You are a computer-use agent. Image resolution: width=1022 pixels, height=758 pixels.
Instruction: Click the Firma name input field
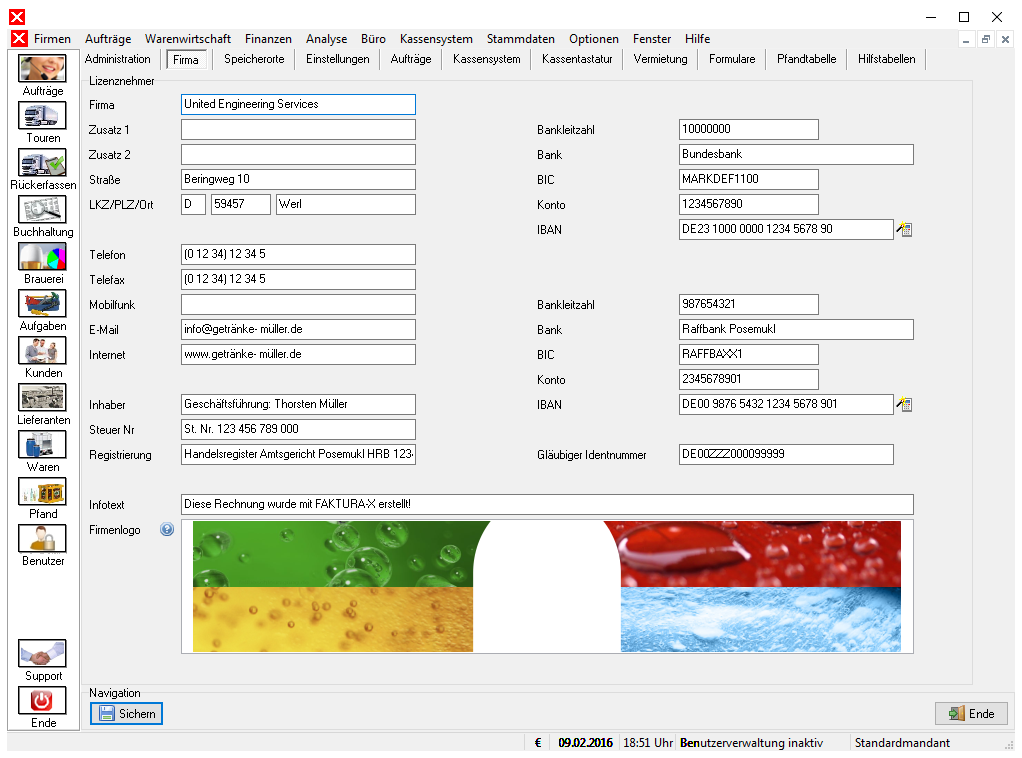coord(299,104)
